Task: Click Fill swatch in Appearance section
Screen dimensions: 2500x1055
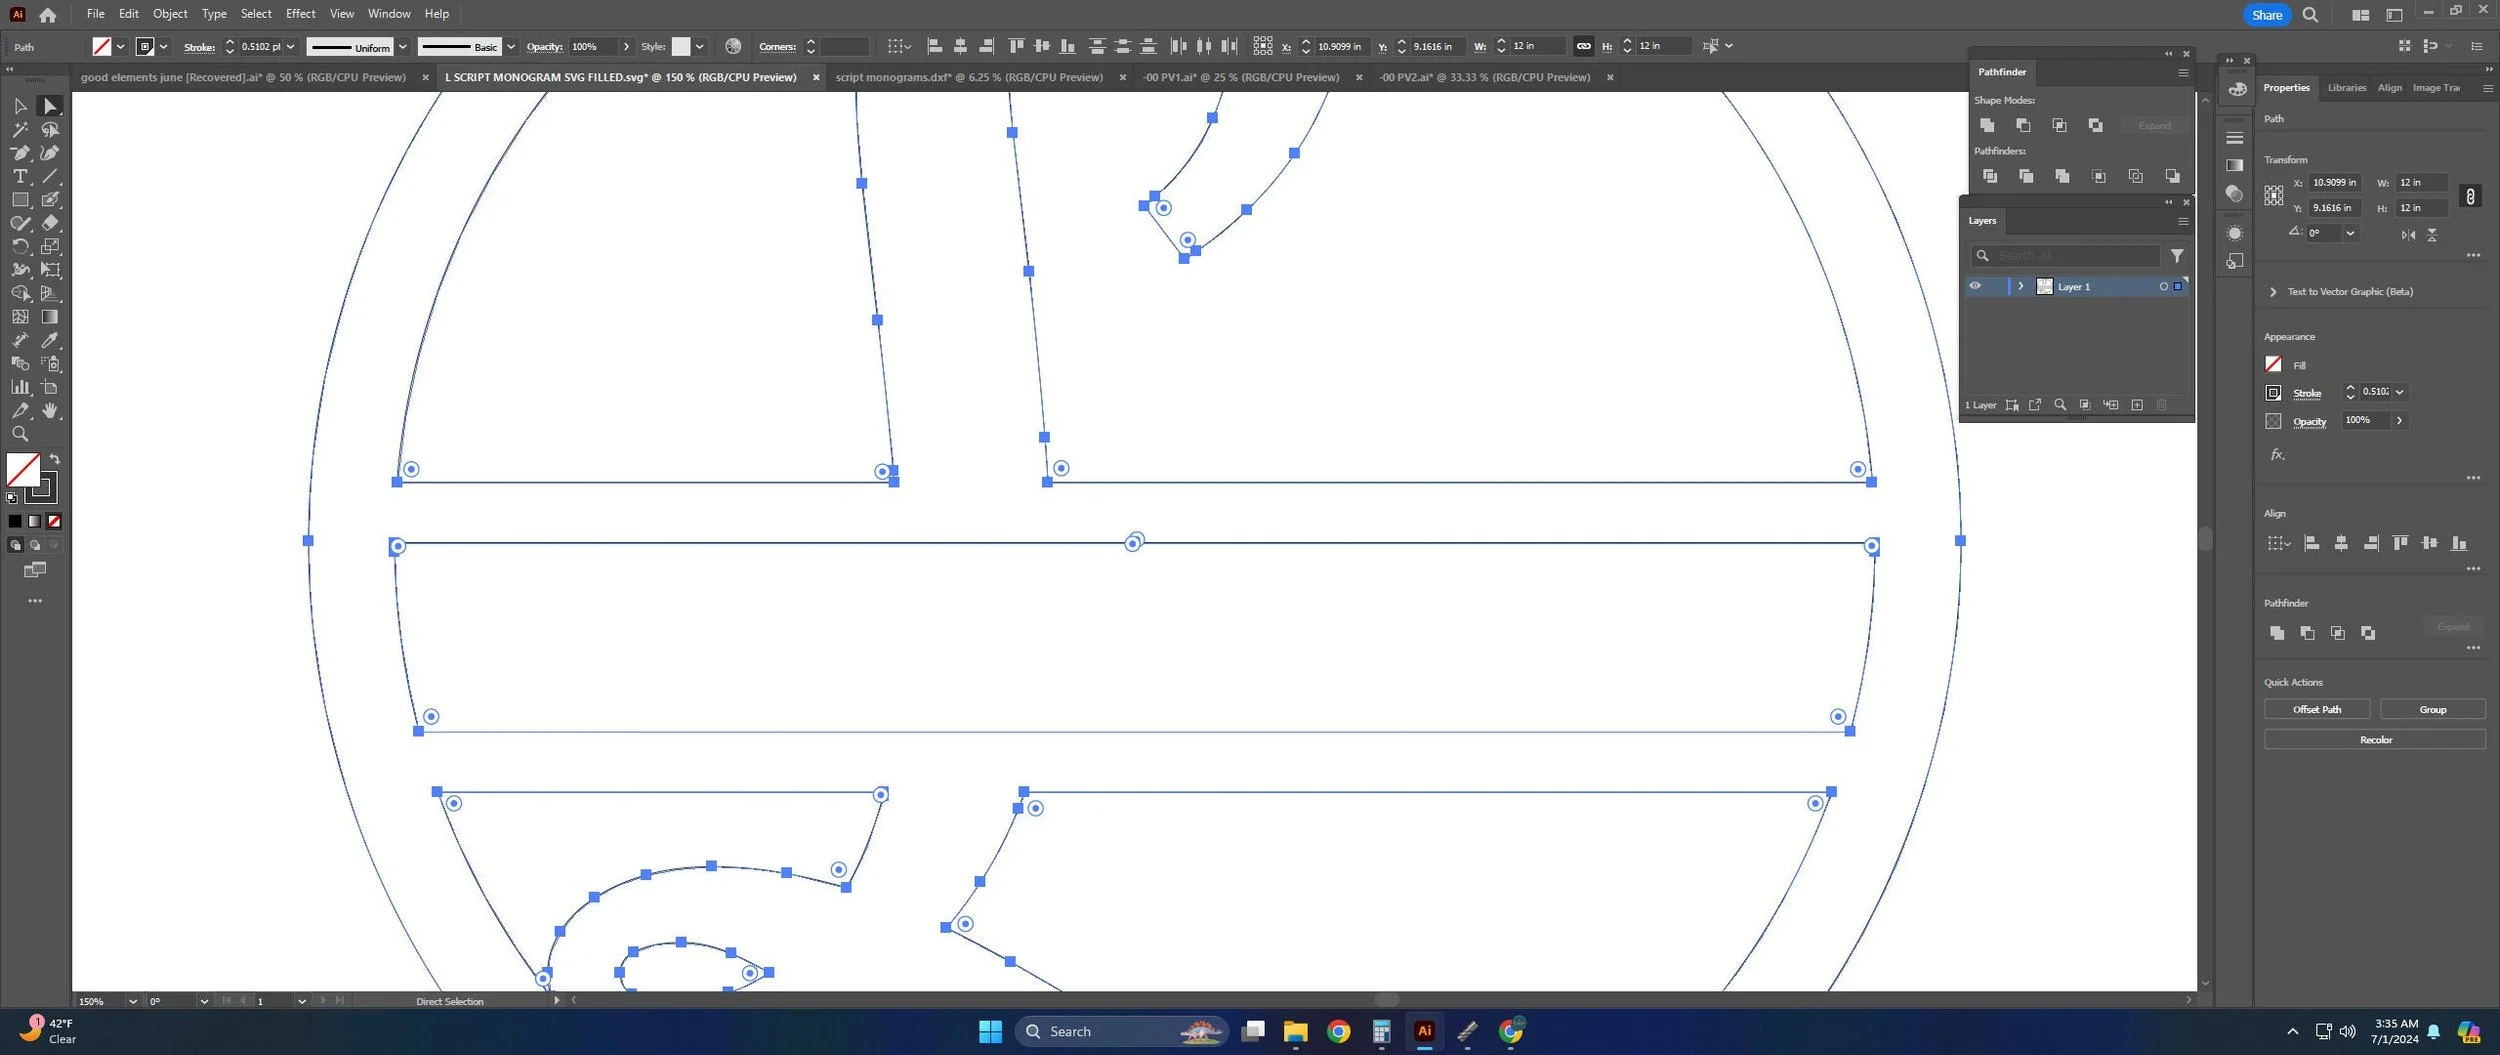Action: [2273, 364]
